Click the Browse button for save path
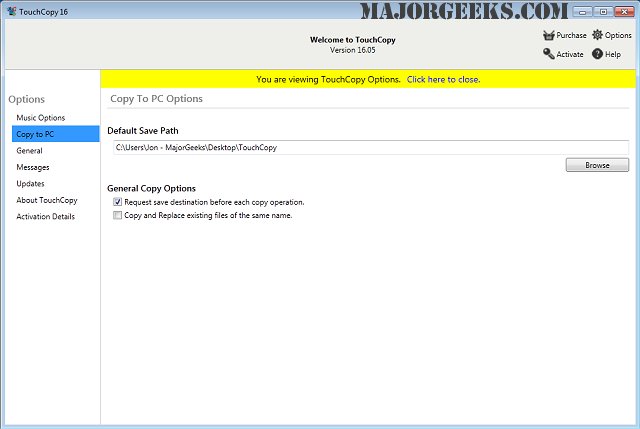 (597, 165)
